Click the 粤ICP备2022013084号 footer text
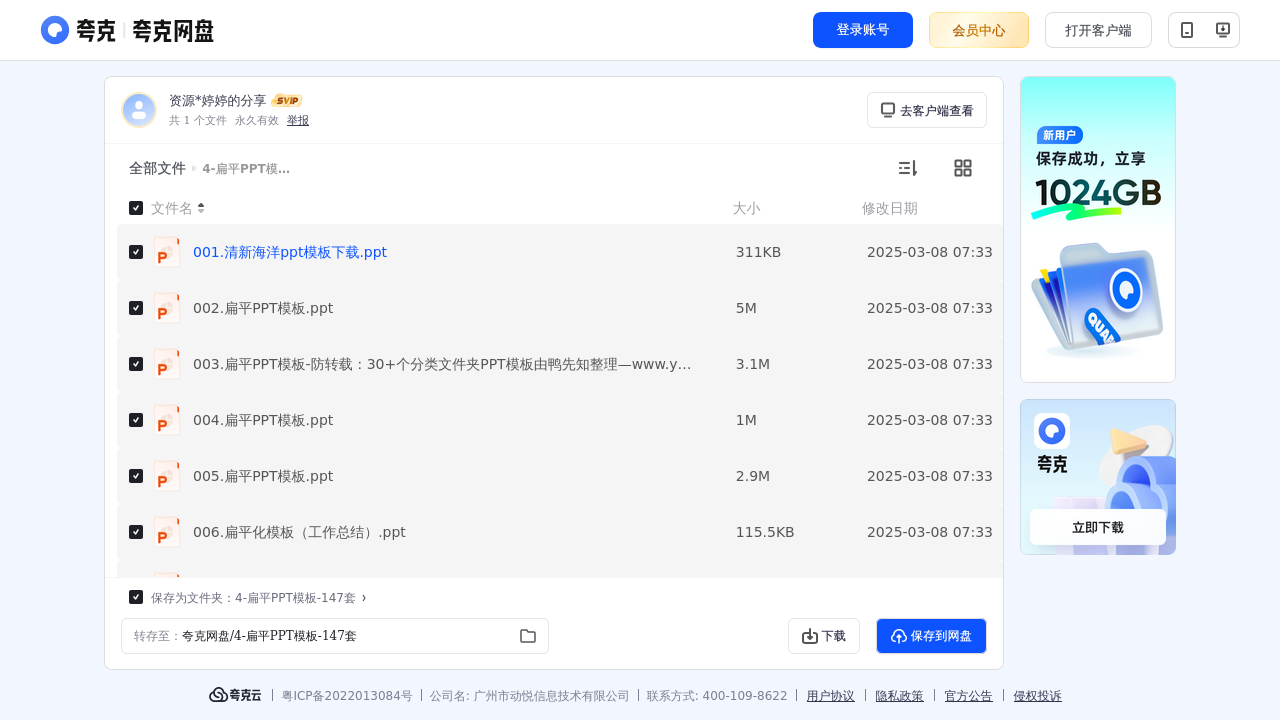This screenshot has width=1280, height=720. click(x=347, y=696)
